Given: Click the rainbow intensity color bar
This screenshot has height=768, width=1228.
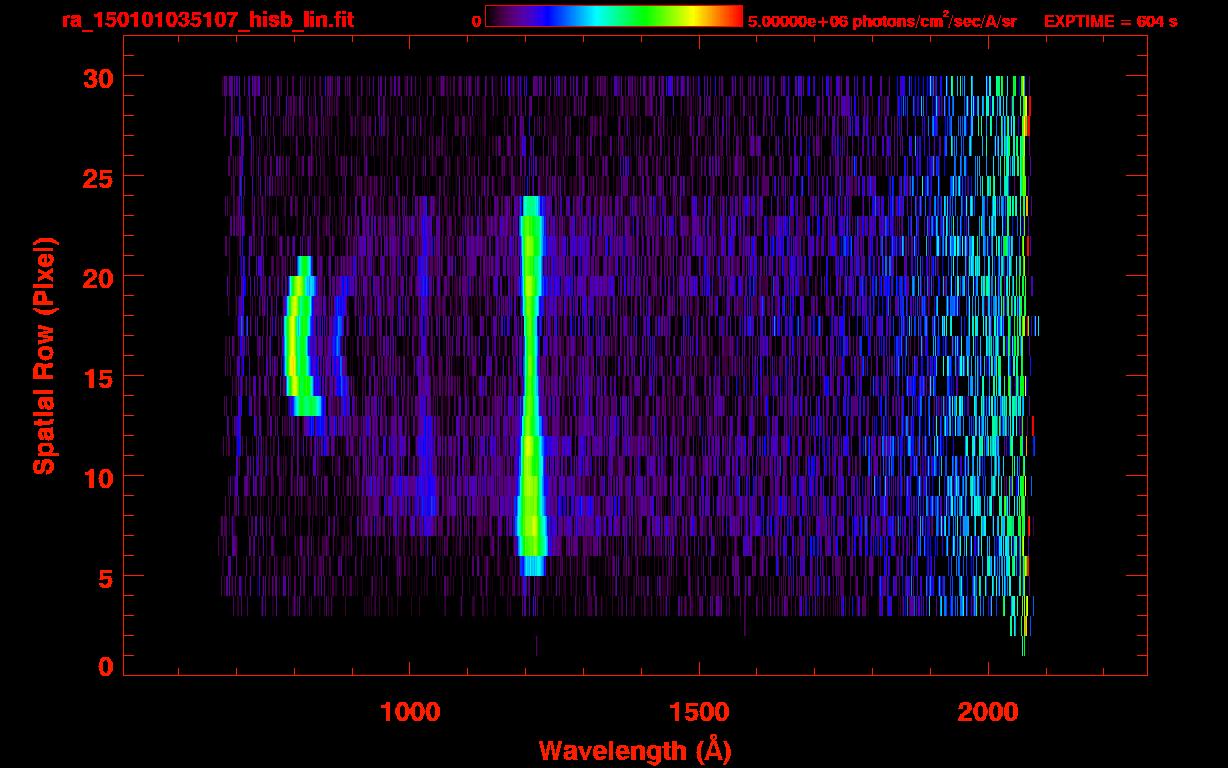Looking at the screenshot, I should (613, 17).
